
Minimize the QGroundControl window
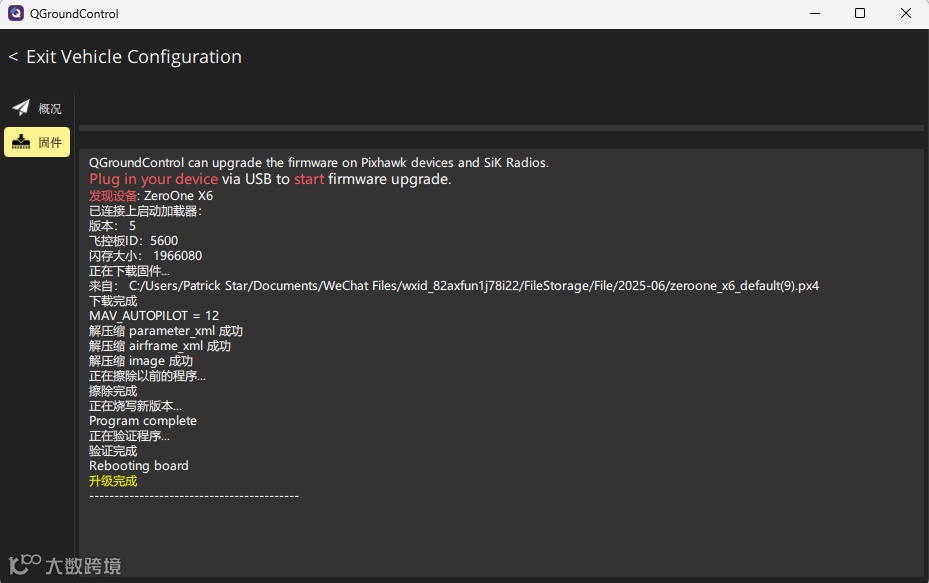[x=814, y=14]
